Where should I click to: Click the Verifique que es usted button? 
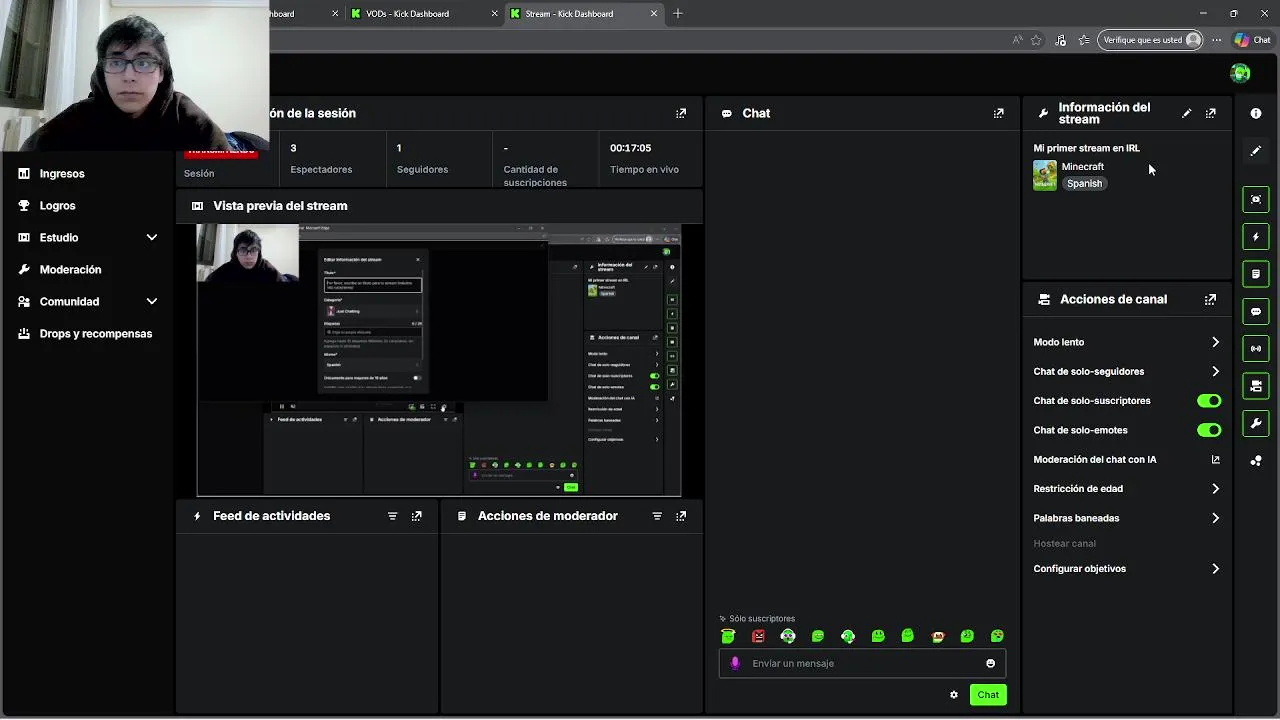click(x=1150, y=40)
